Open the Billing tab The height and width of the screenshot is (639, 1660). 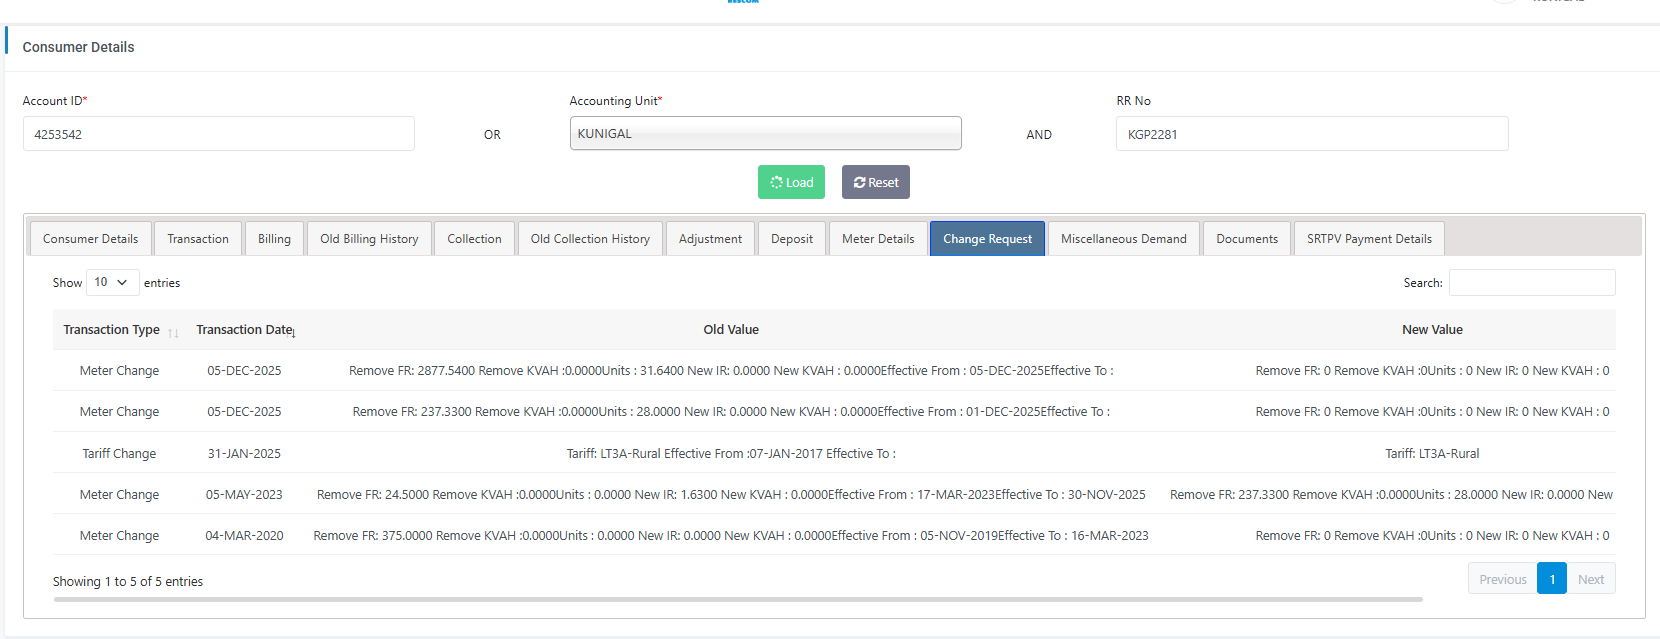(x=274, y=239)
